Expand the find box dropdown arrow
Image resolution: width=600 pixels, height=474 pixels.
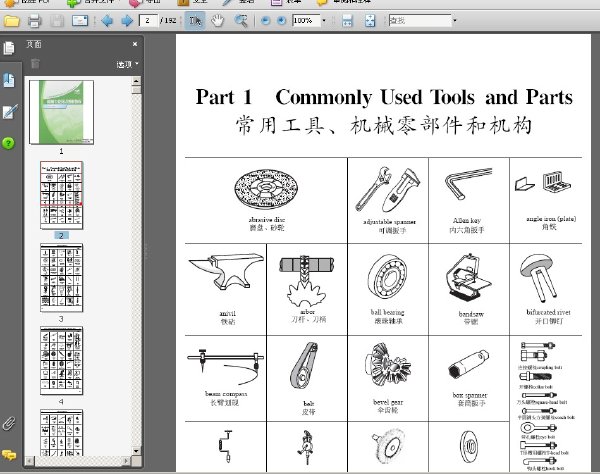tap(455, 20)
